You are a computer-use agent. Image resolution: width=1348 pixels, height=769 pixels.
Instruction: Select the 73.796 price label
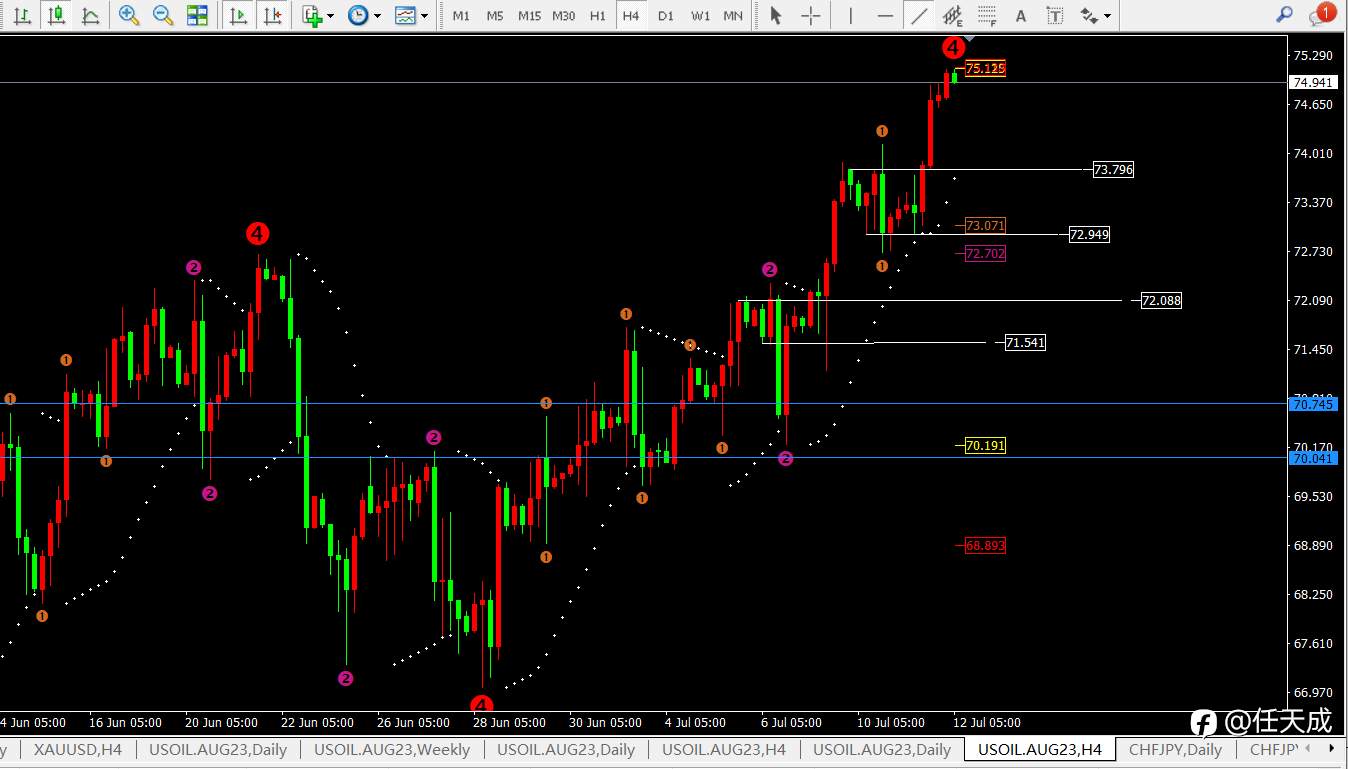pos(1113,170)
